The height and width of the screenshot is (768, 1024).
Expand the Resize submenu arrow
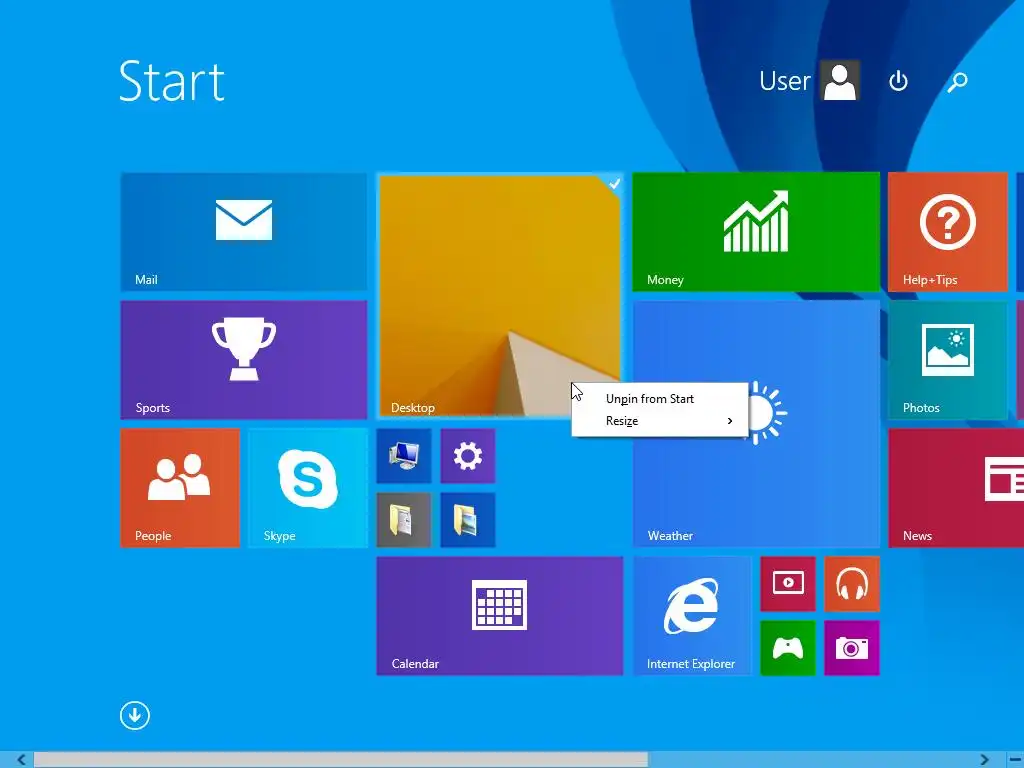(730, 421)
